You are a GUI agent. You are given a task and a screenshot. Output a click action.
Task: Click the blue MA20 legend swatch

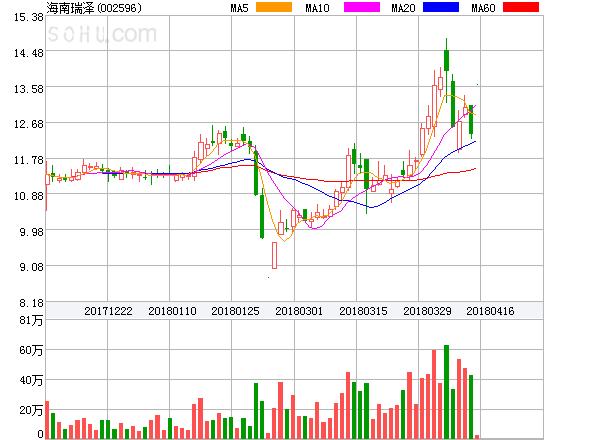(x=441, y=7)
